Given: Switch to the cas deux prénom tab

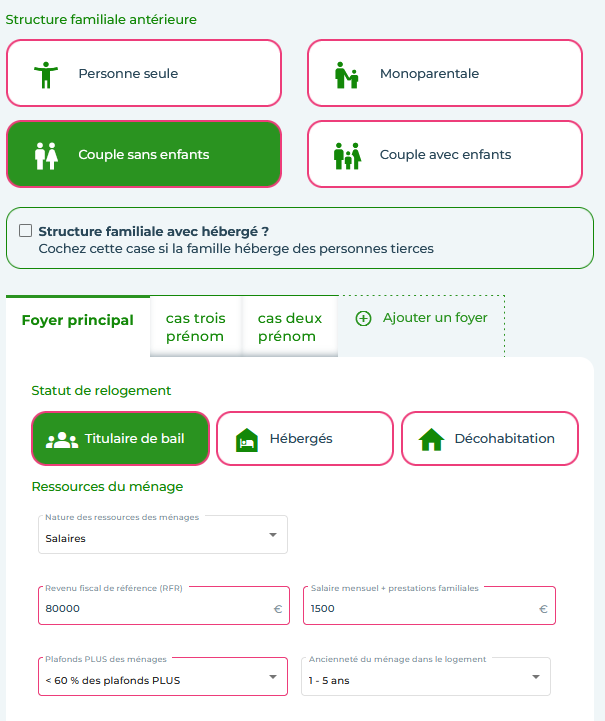Looking at the screenshot, I should [290, 327].
